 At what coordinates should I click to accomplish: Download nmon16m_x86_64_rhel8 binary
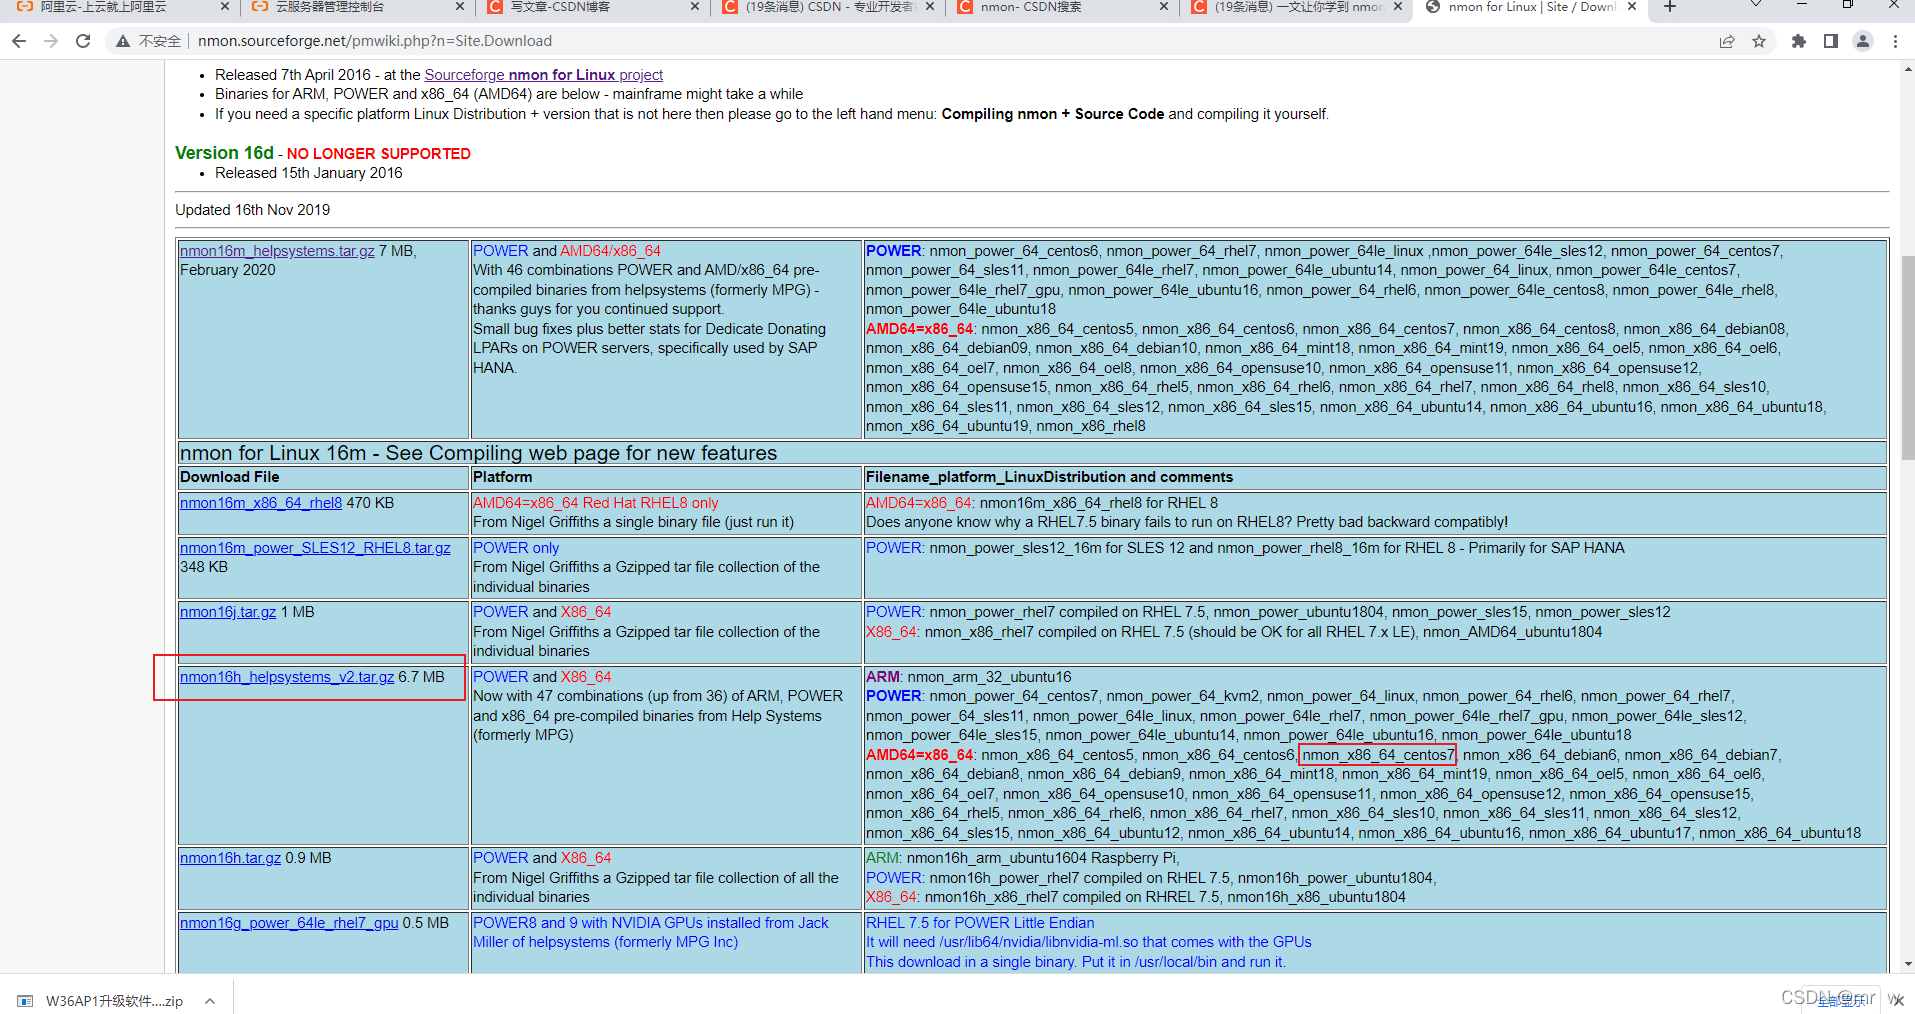261,503
